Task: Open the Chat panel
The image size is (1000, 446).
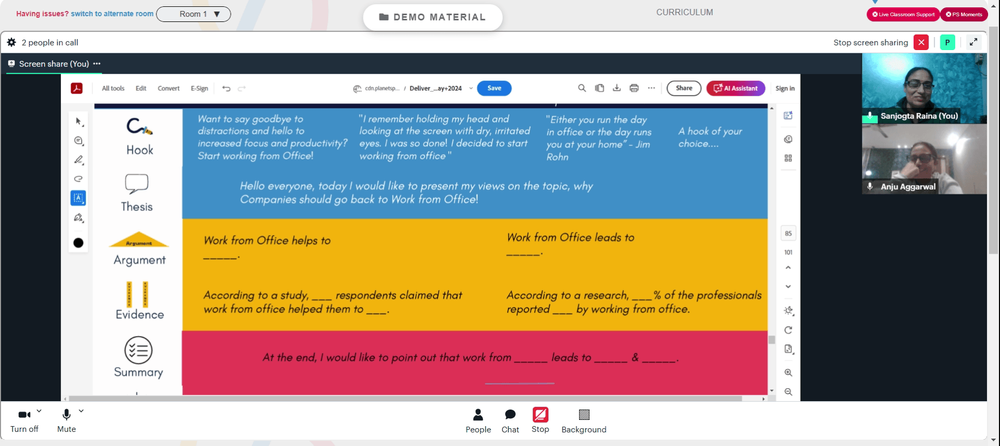Action: pyautogui.click(x=510, y=421)
